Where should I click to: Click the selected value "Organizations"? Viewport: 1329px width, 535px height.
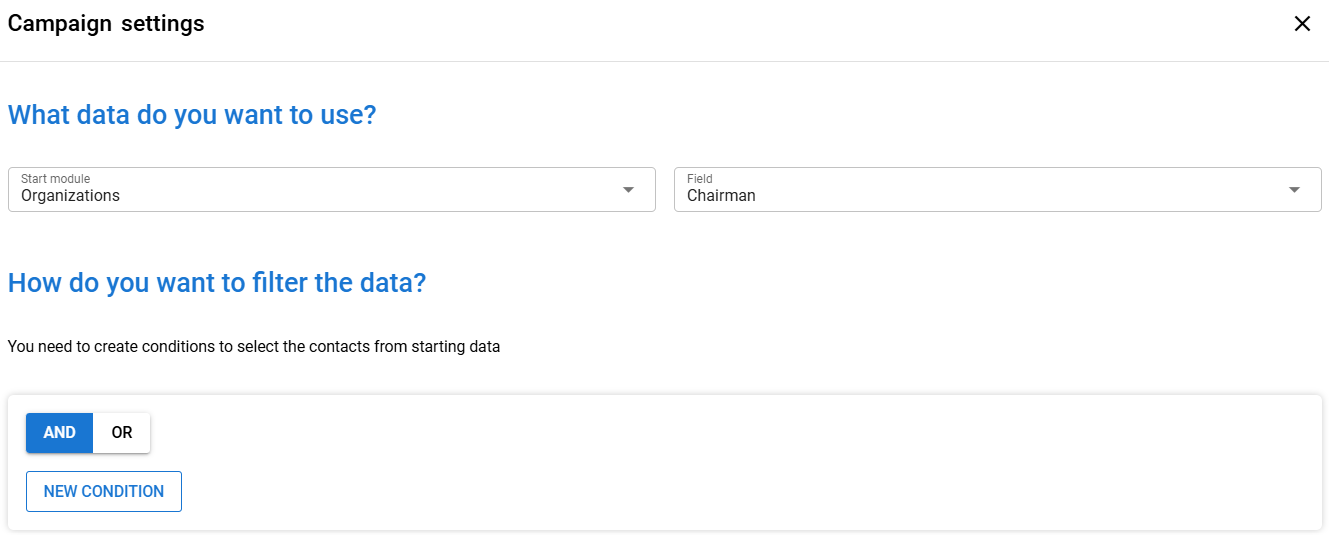[x=70, y=196]
